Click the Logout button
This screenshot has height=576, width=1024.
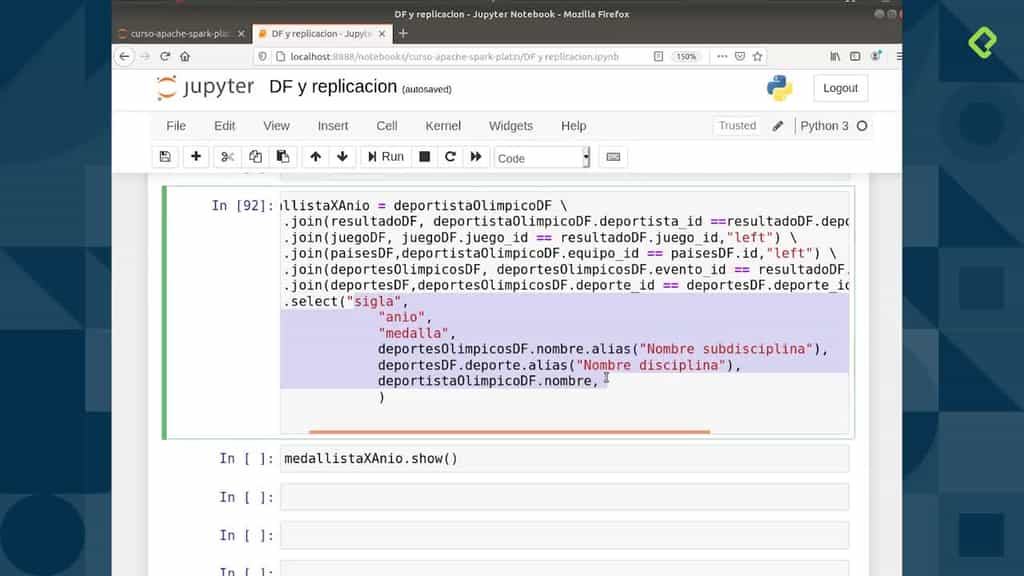pos(840,88)
